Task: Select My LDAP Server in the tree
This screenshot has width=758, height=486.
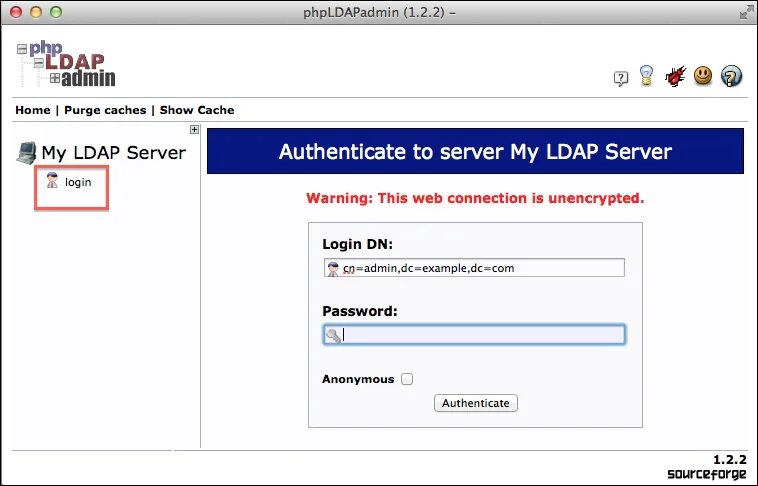Action: pos(114,153)
